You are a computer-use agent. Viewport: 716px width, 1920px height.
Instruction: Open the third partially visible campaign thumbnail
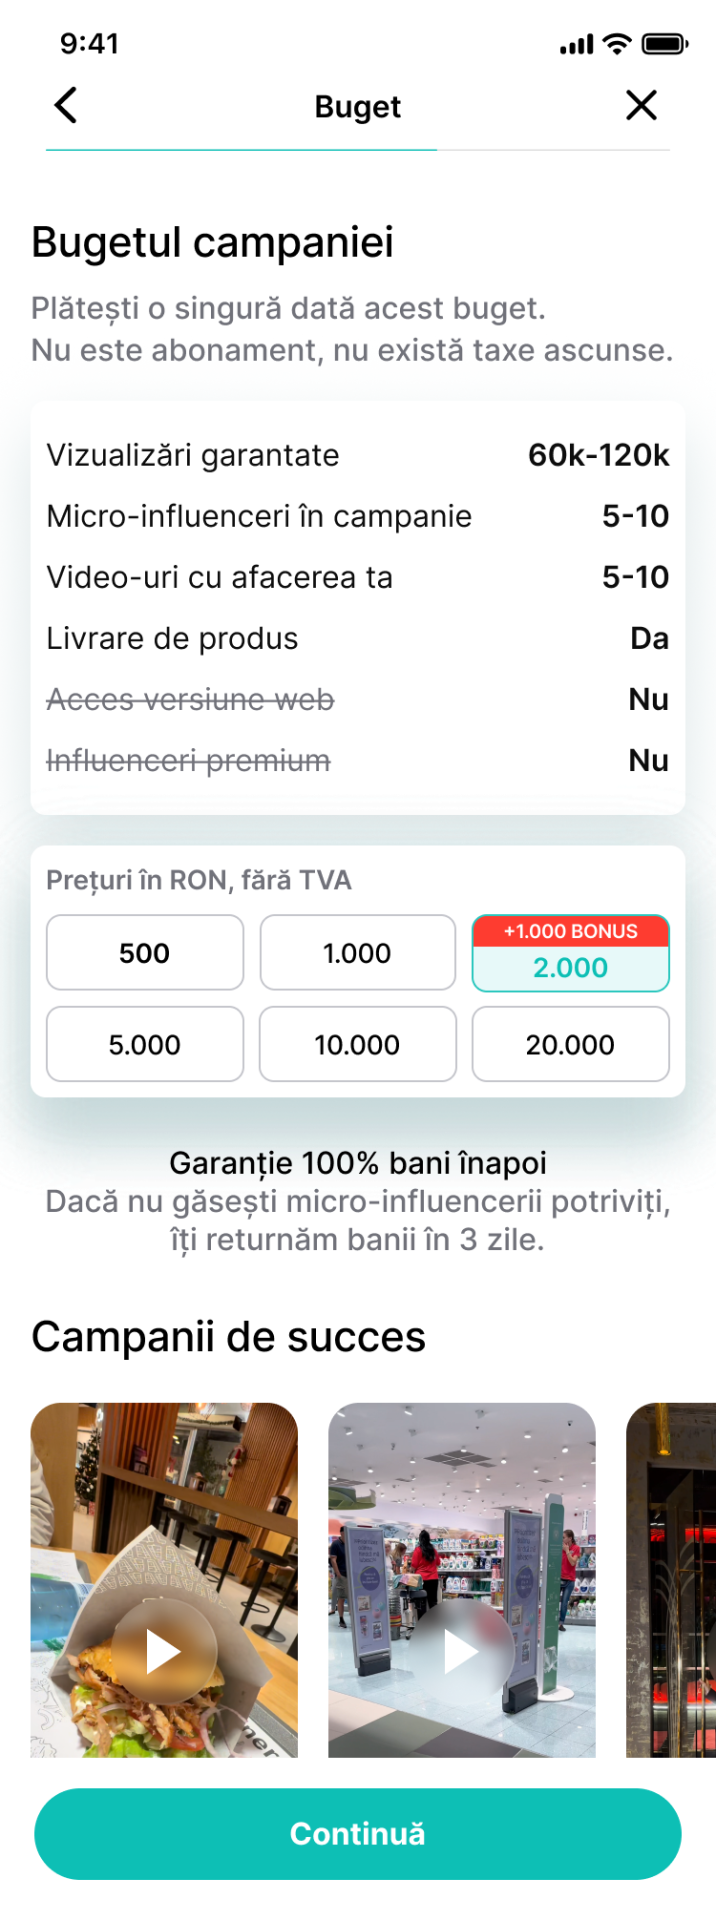coord(671,1580)
